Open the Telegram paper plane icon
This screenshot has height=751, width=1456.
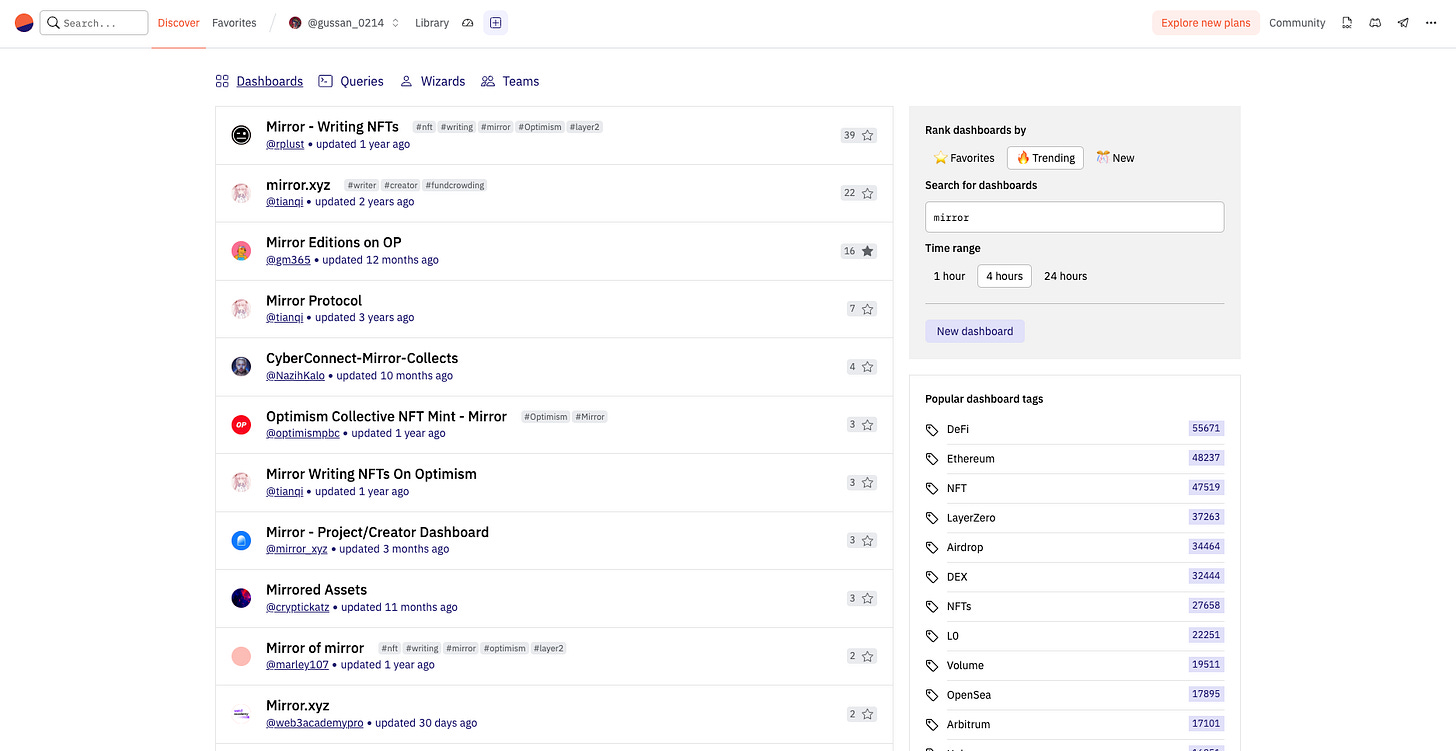1403,23
